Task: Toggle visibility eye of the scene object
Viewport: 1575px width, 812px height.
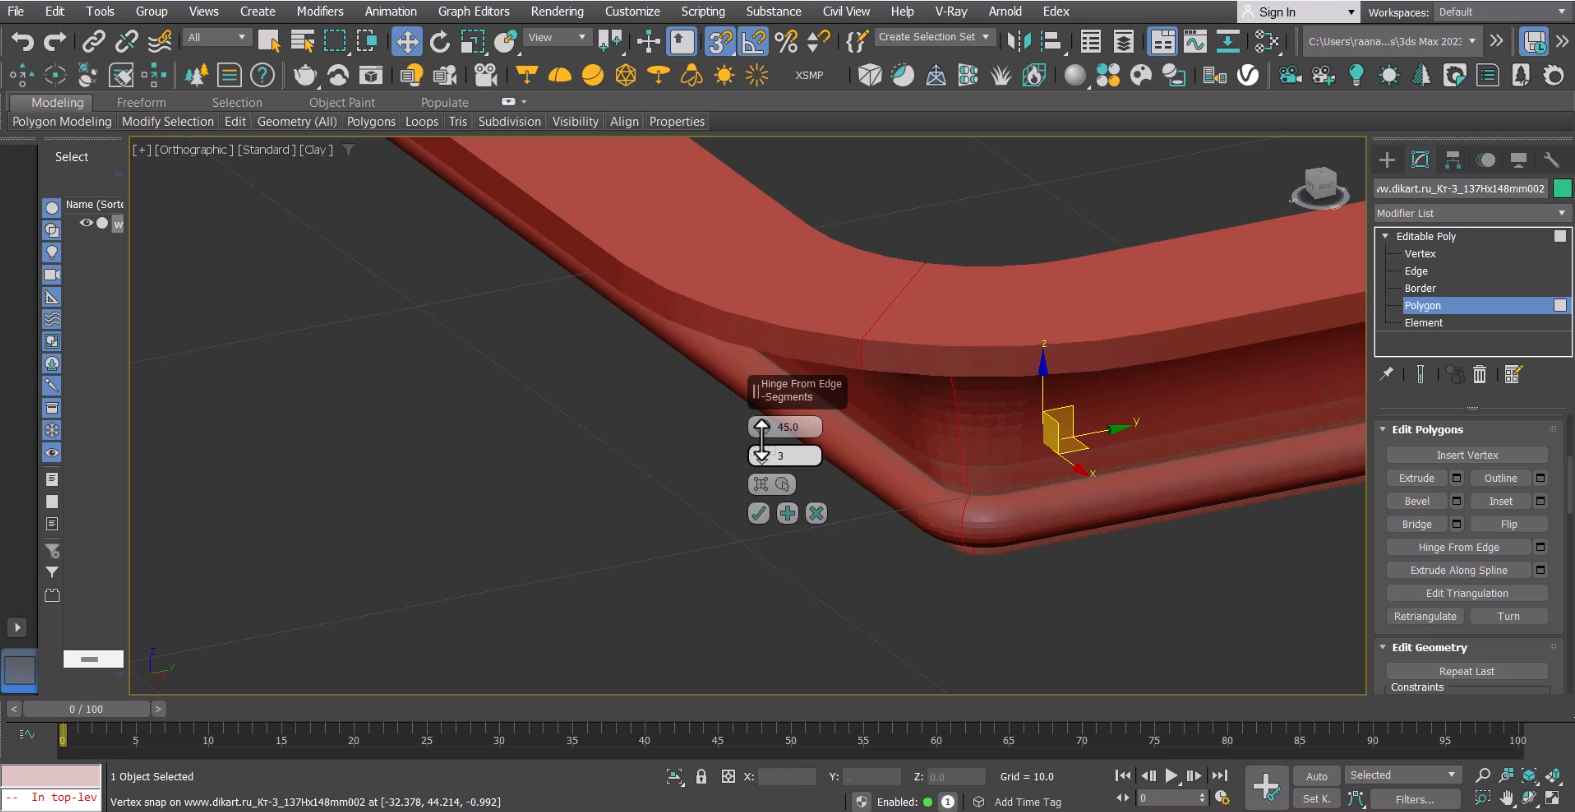Action: 86,223
